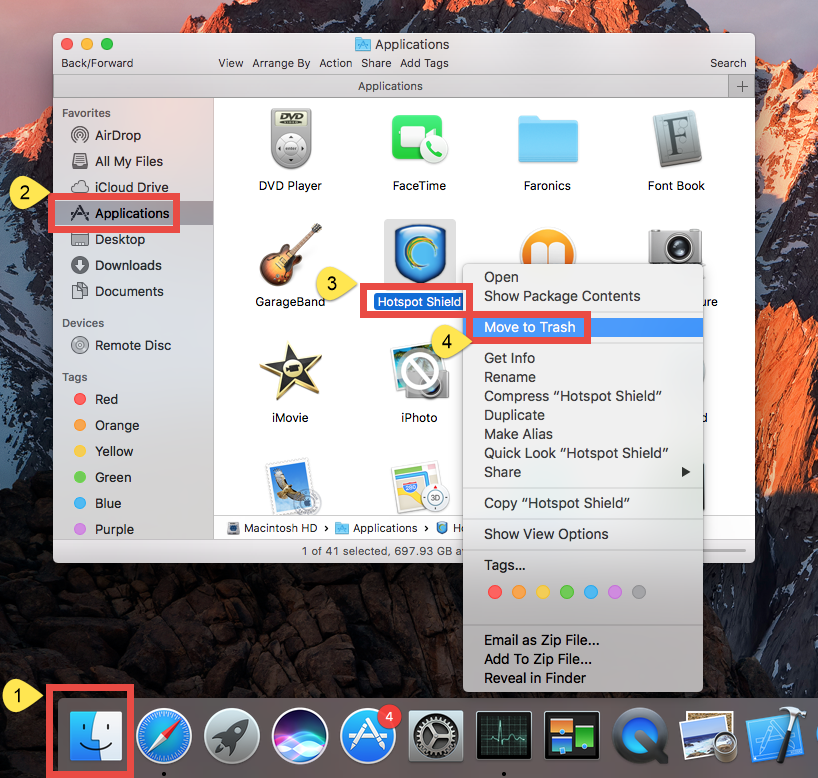Viewport: 818px width, 778px height.
Task: Open DVD Player
Action: pyautogui.click(x=290, y=140)
